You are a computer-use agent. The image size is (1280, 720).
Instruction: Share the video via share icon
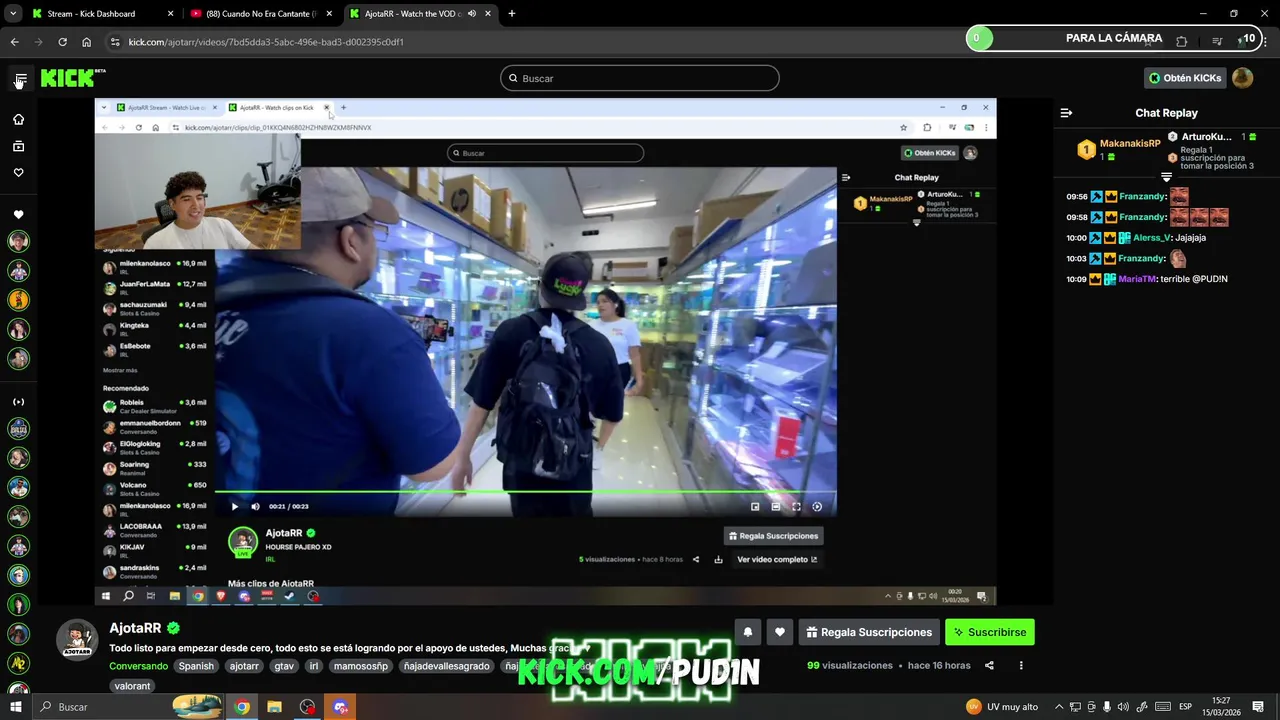(989, 665)
